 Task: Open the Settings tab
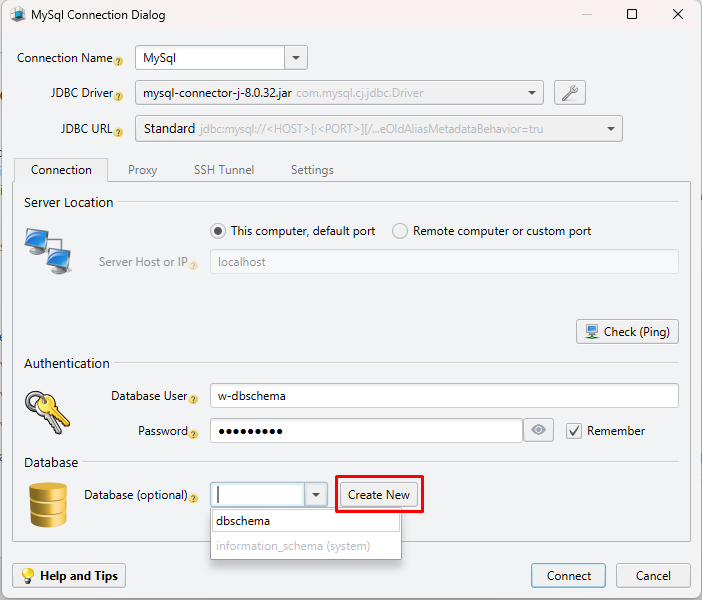(312, 170)
